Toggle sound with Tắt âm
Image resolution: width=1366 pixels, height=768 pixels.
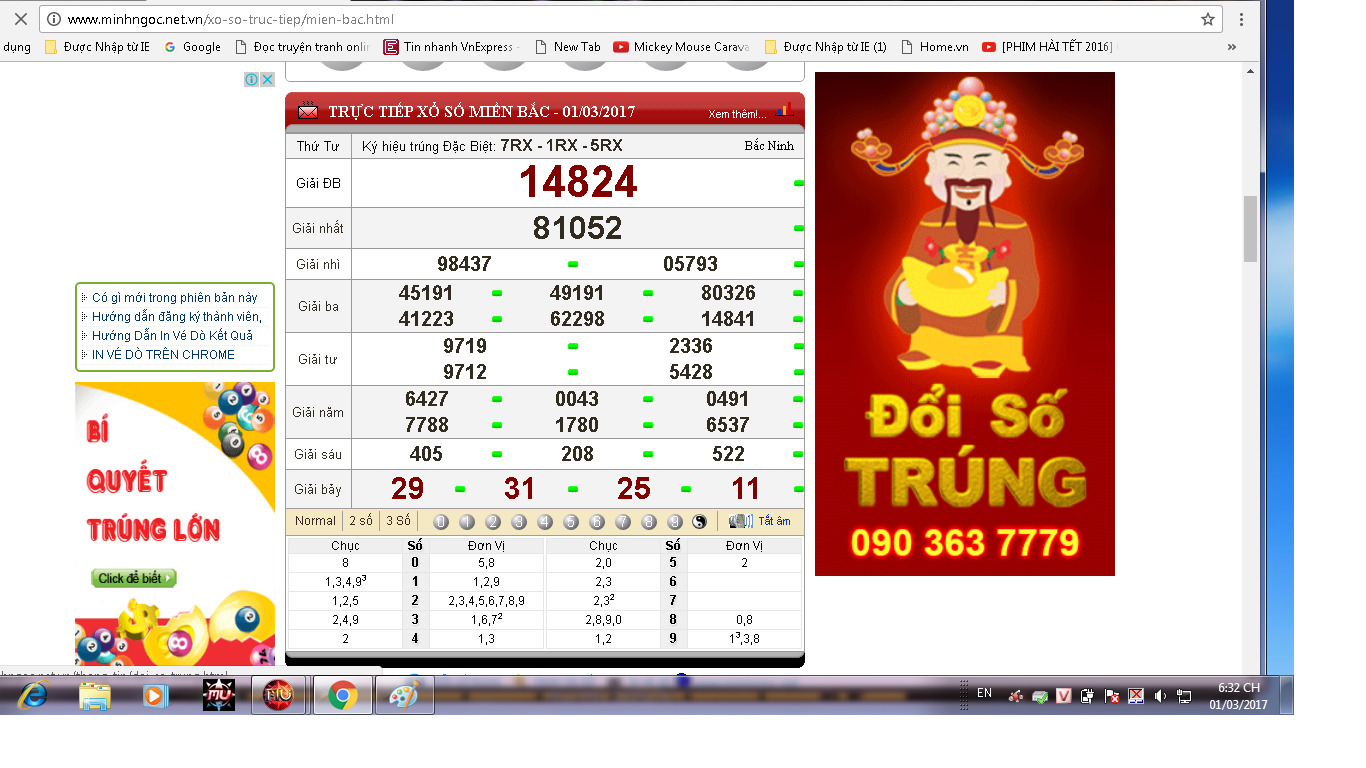point(774,521)
